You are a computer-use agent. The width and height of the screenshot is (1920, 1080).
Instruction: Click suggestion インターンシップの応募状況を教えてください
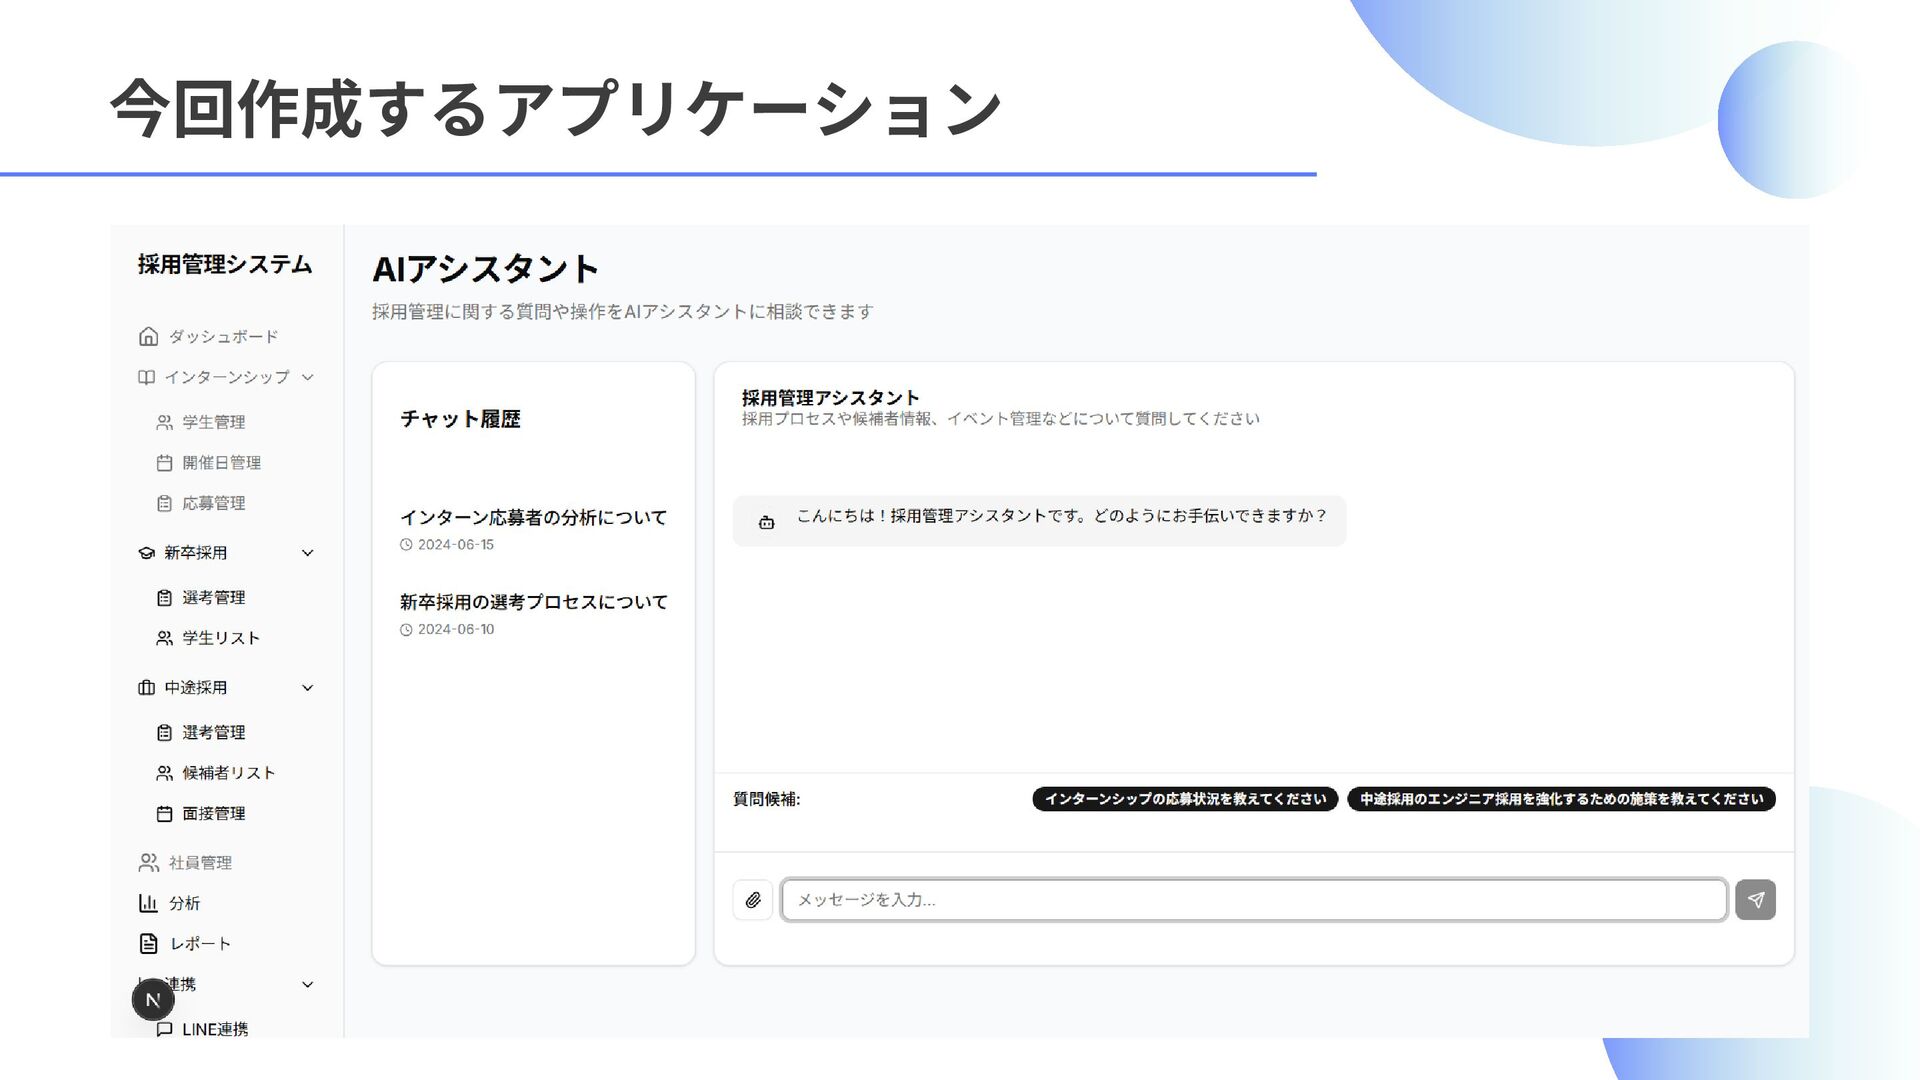pyautogui.click(x=1185, y=799)
